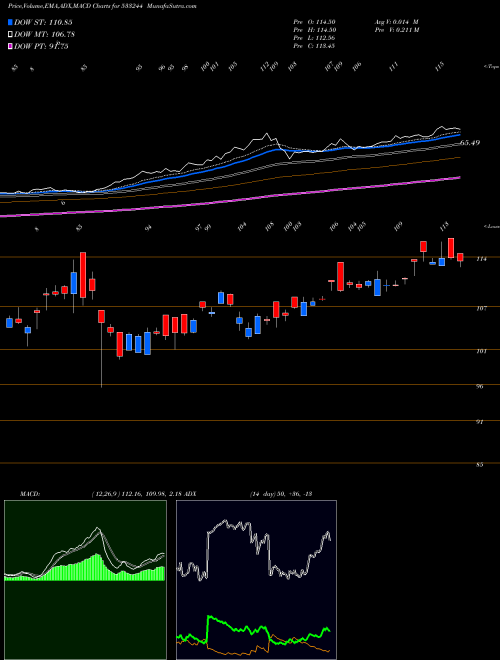
Task: Click the 85 price axis label
Action: coord(481,465)
